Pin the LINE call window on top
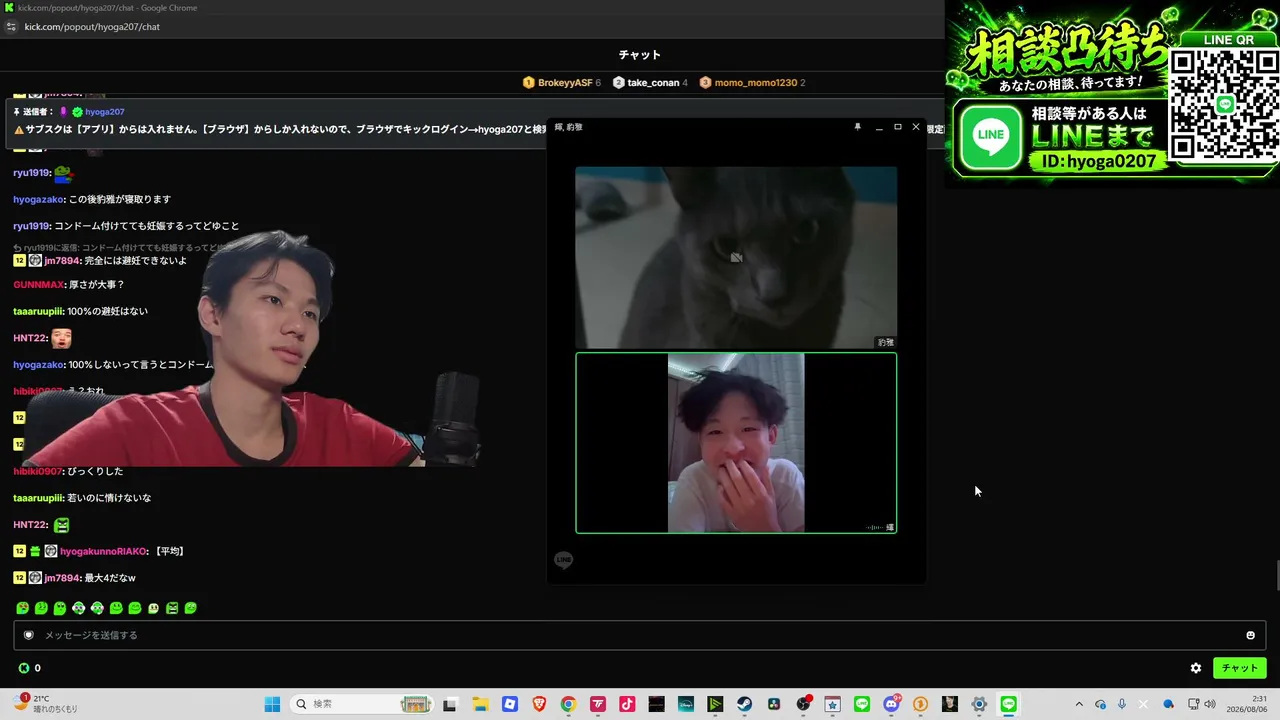Viewport: 1280px width, 720px height. [857, 127]
